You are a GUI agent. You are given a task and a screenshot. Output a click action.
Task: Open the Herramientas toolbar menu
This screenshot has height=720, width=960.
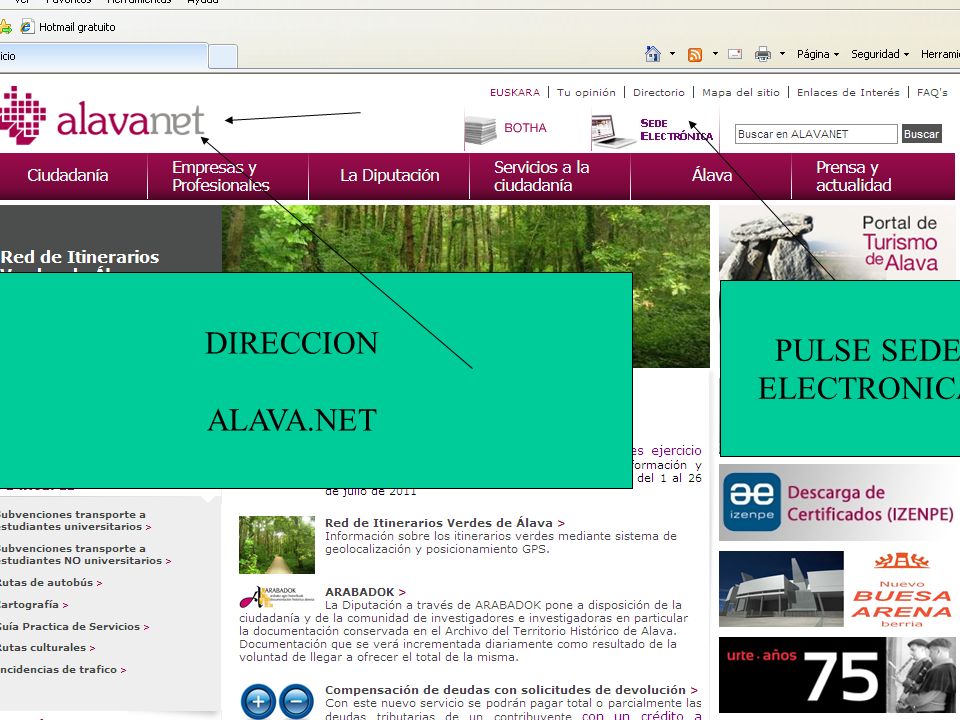click(x=940, y=54)
